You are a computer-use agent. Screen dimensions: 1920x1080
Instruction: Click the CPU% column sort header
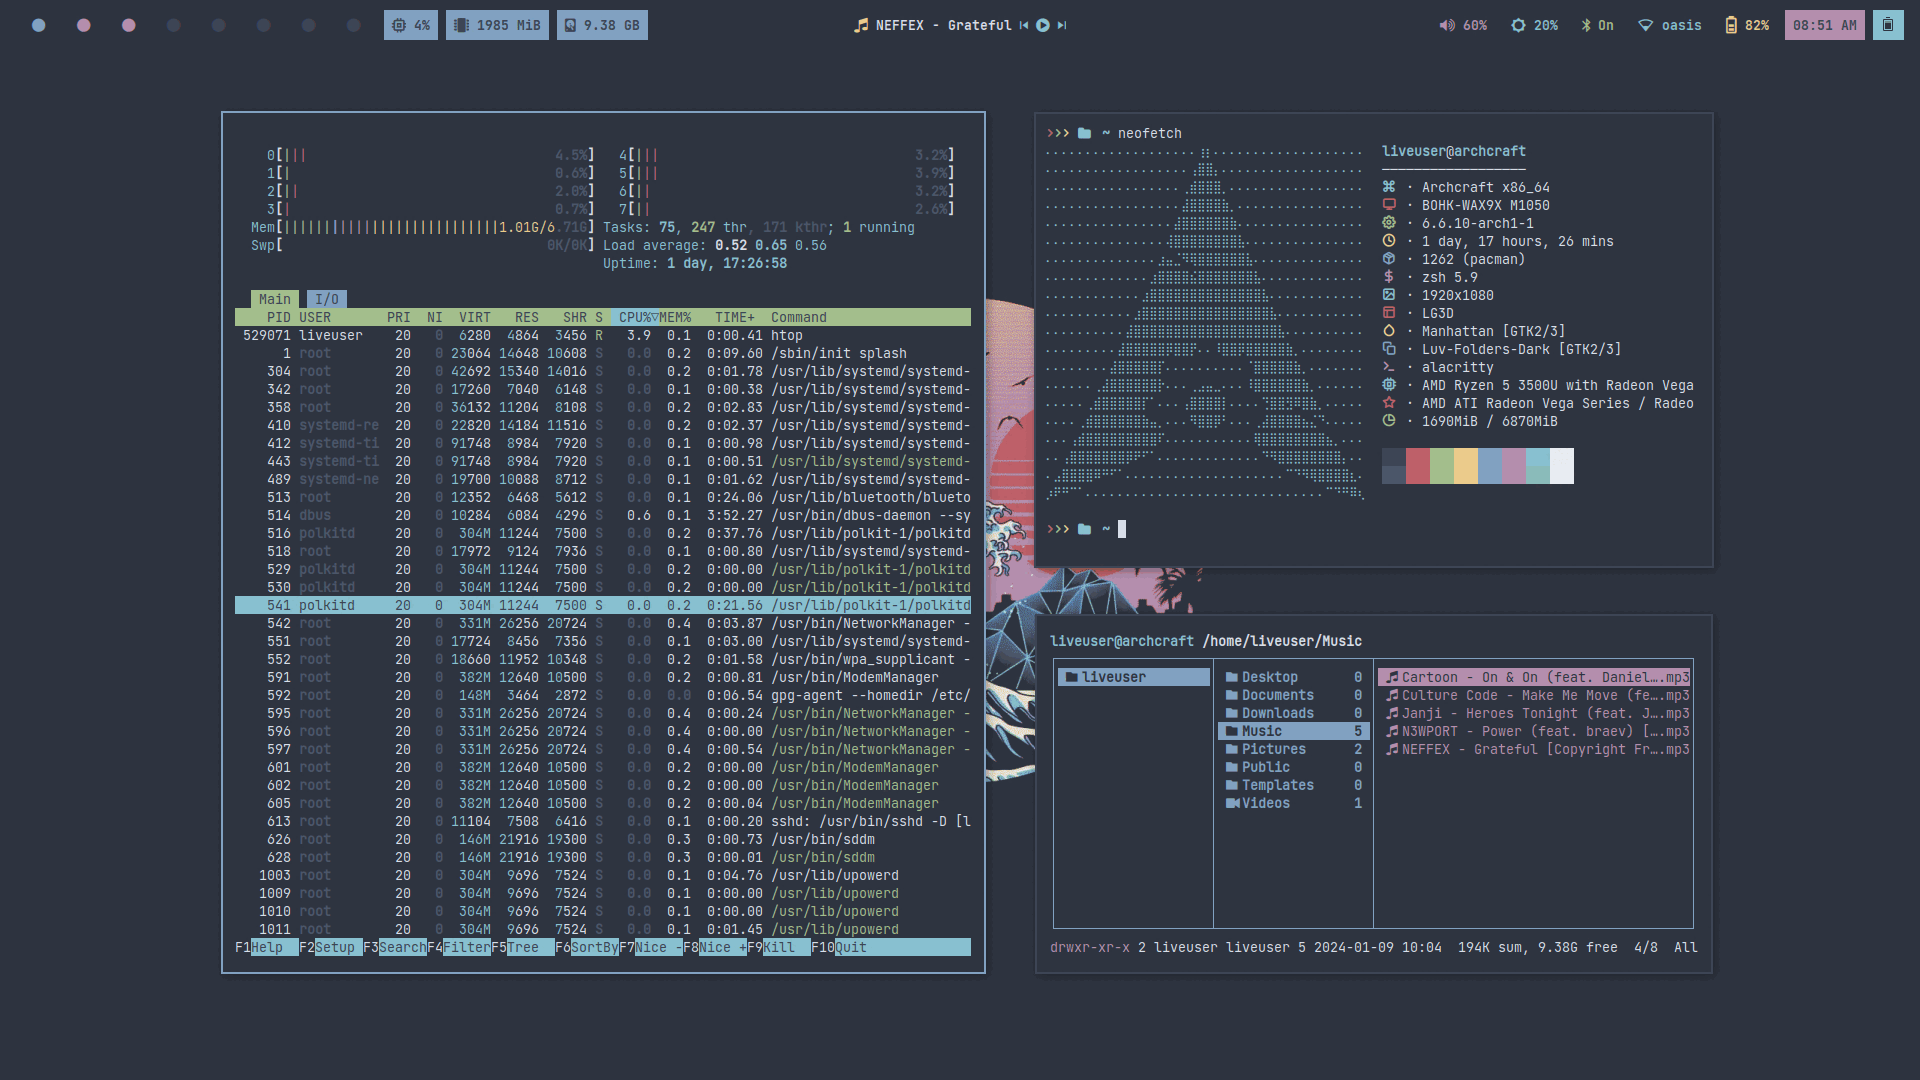pyautogui.click(x=635, y=317)
